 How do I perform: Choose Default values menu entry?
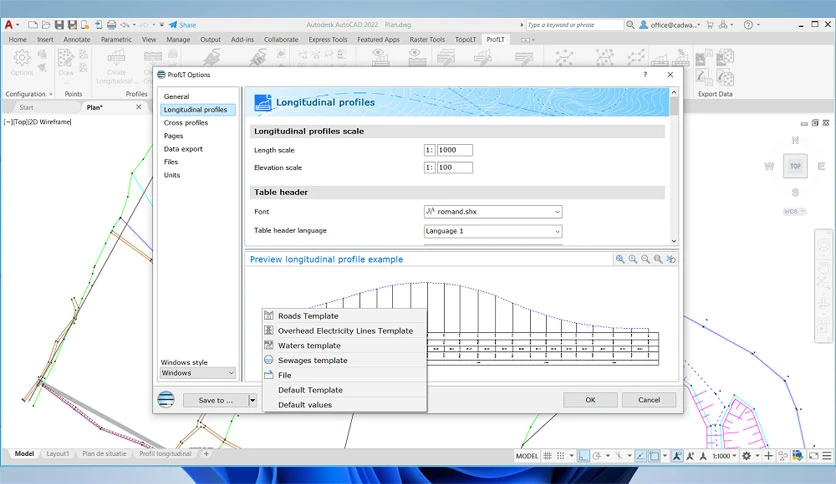tap(344, 405)
